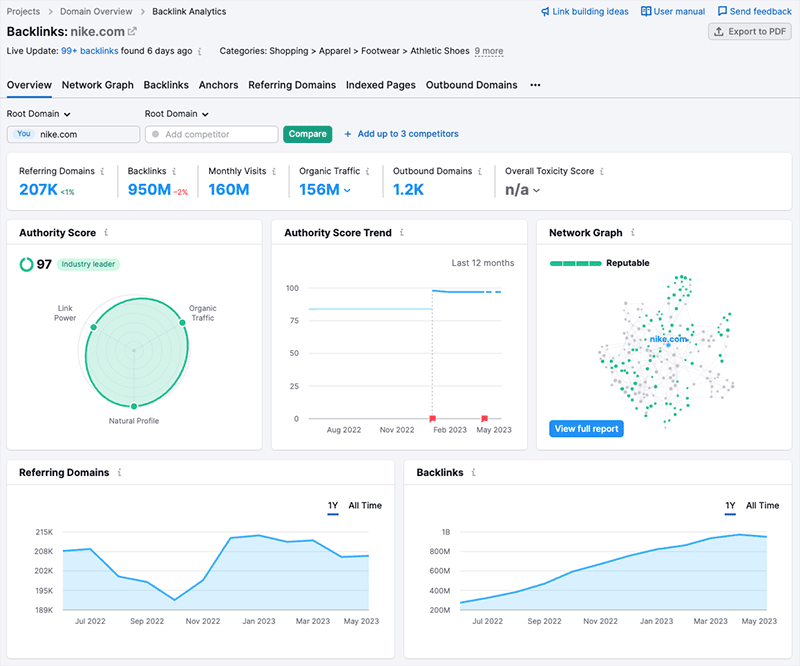The width and height of the screenshot is (800, 666).
Task: Switch to the Backlinks tab
Action: (166, 85)
